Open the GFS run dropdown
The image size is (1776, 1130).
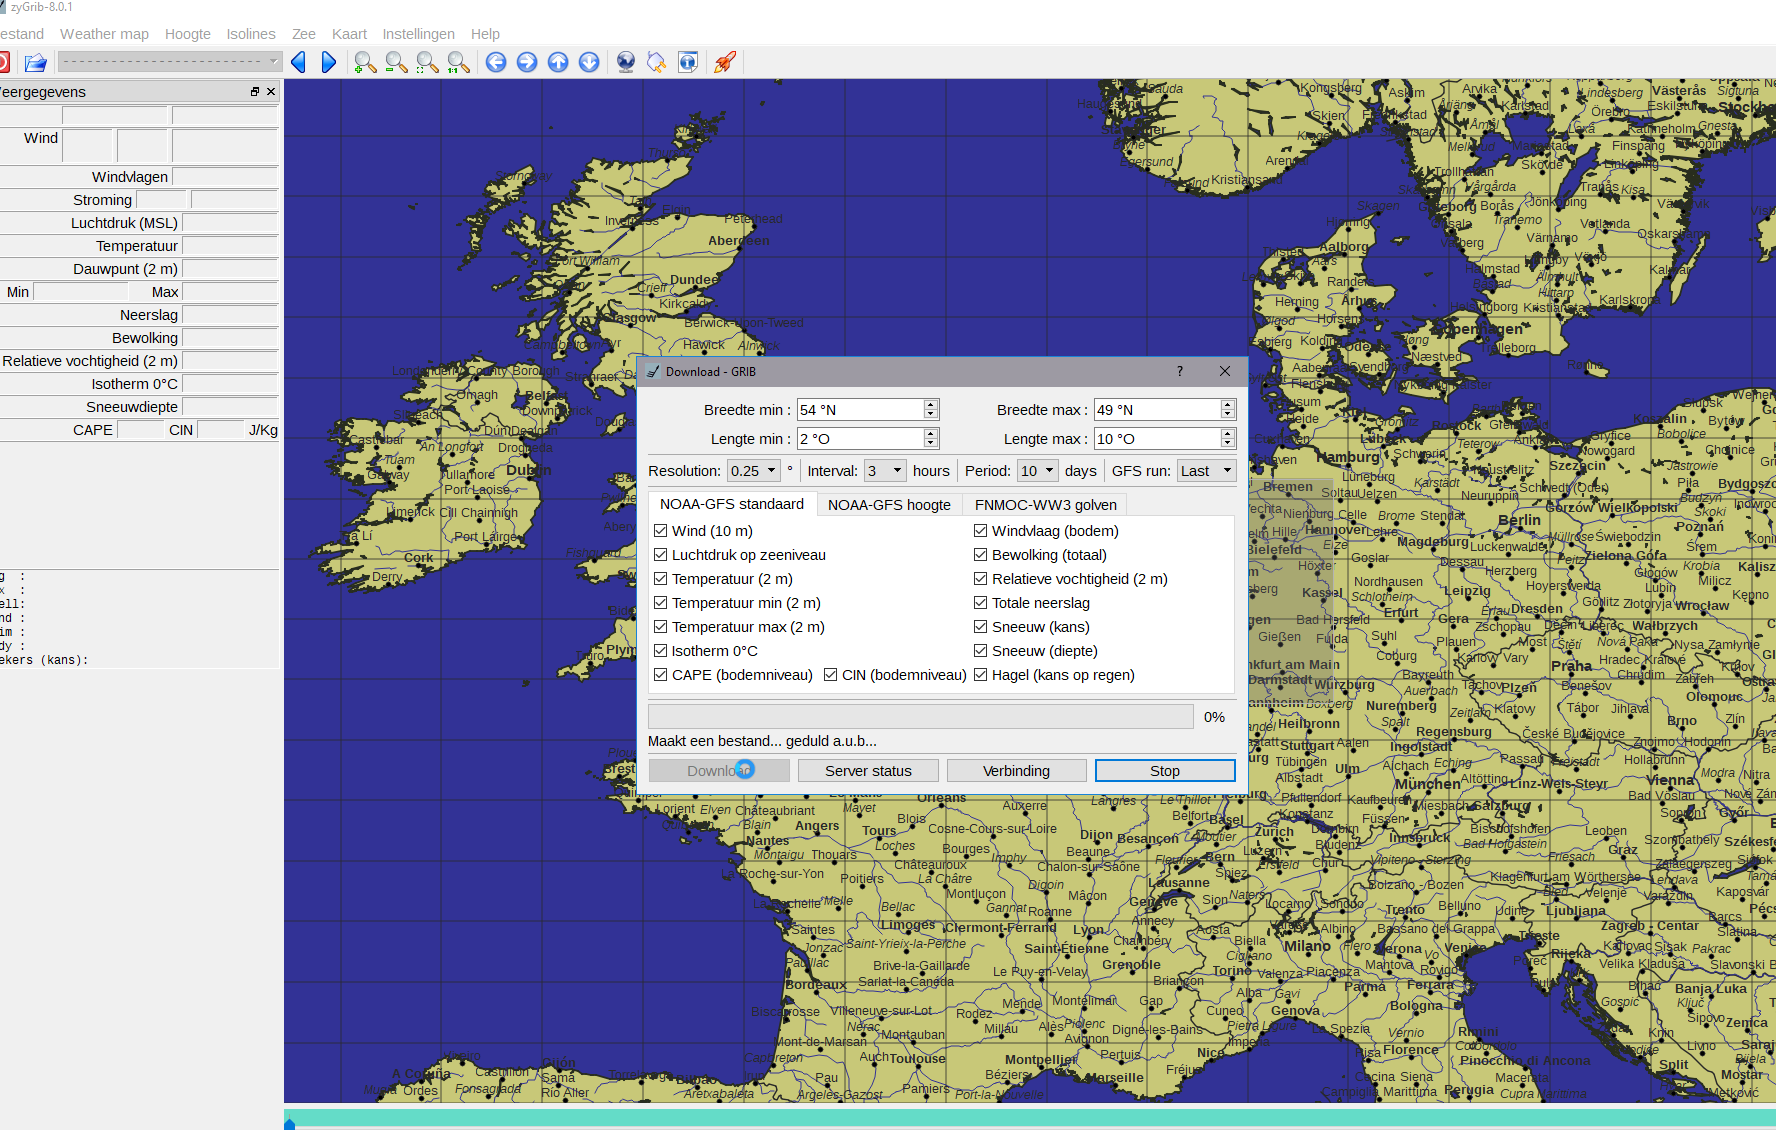1206,471
